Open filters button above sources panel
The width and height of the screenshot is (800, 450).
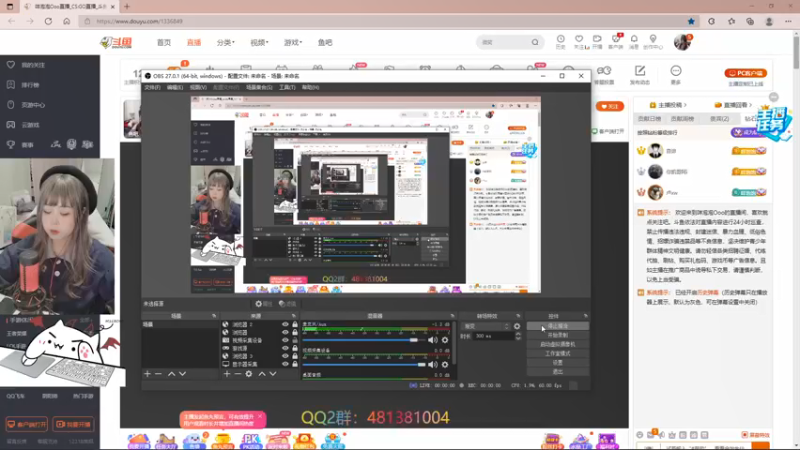pos(287,304)
